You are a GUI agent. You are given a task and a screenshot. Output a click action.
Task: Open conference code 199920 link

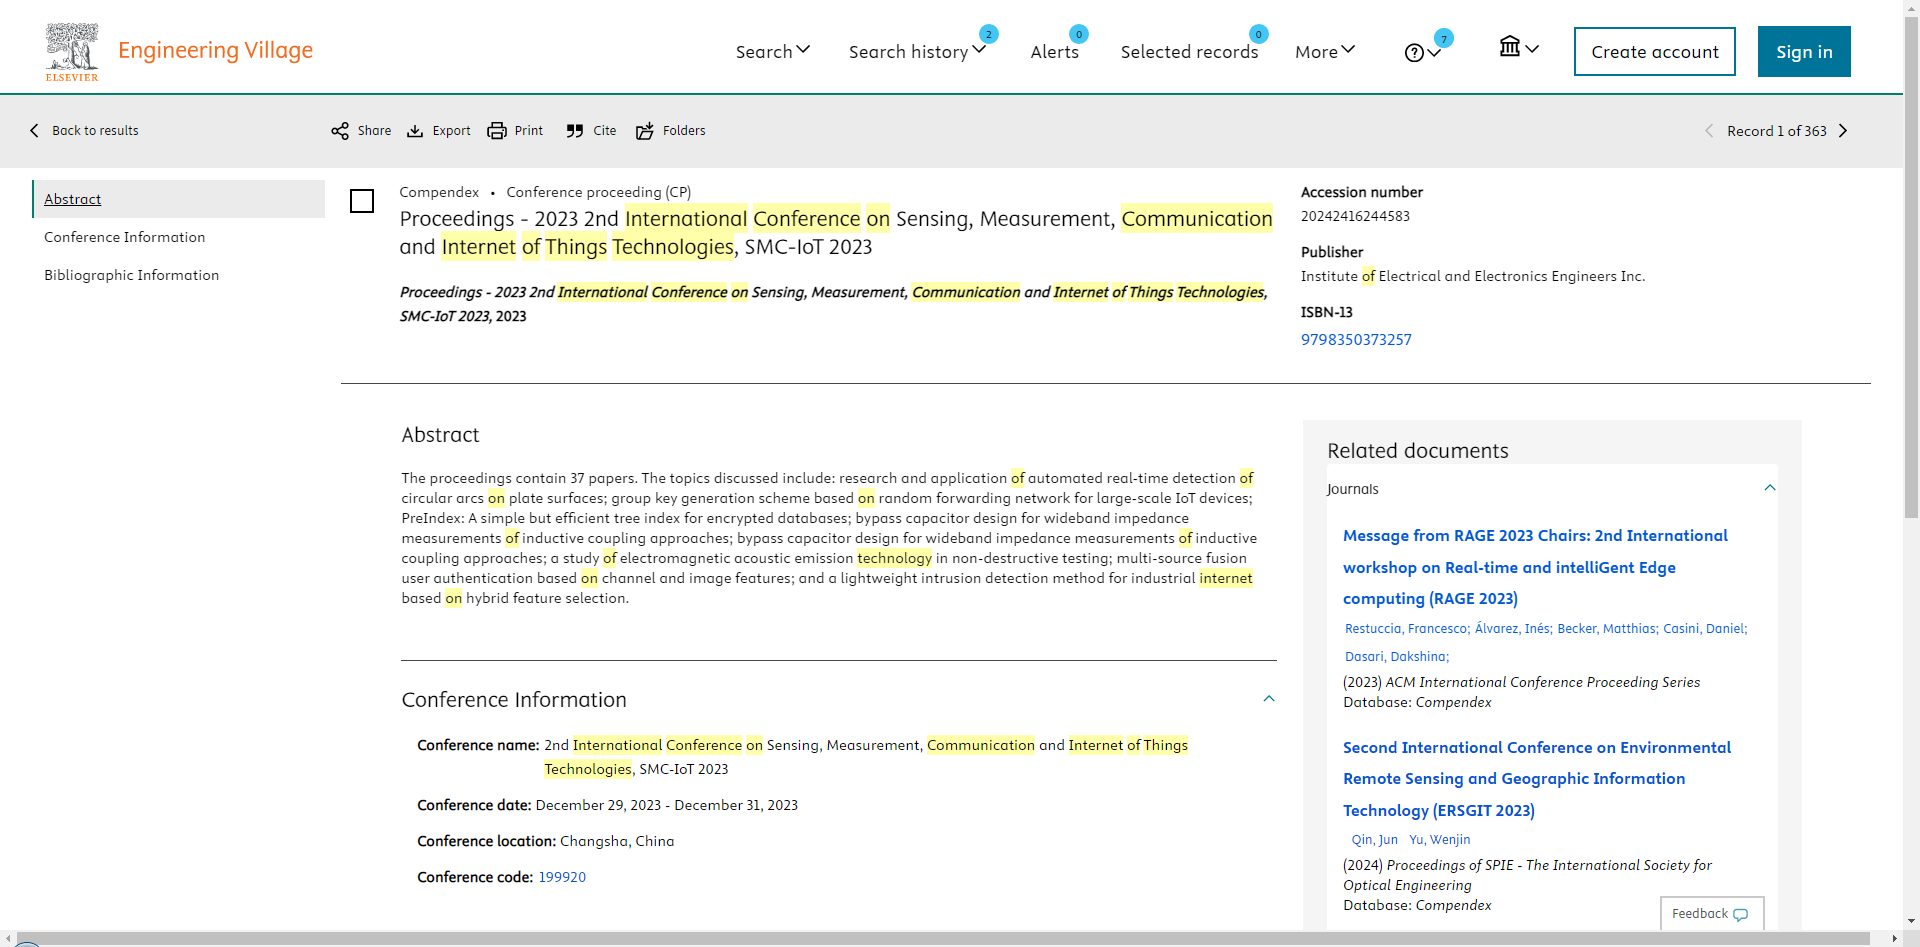[562, 877]
